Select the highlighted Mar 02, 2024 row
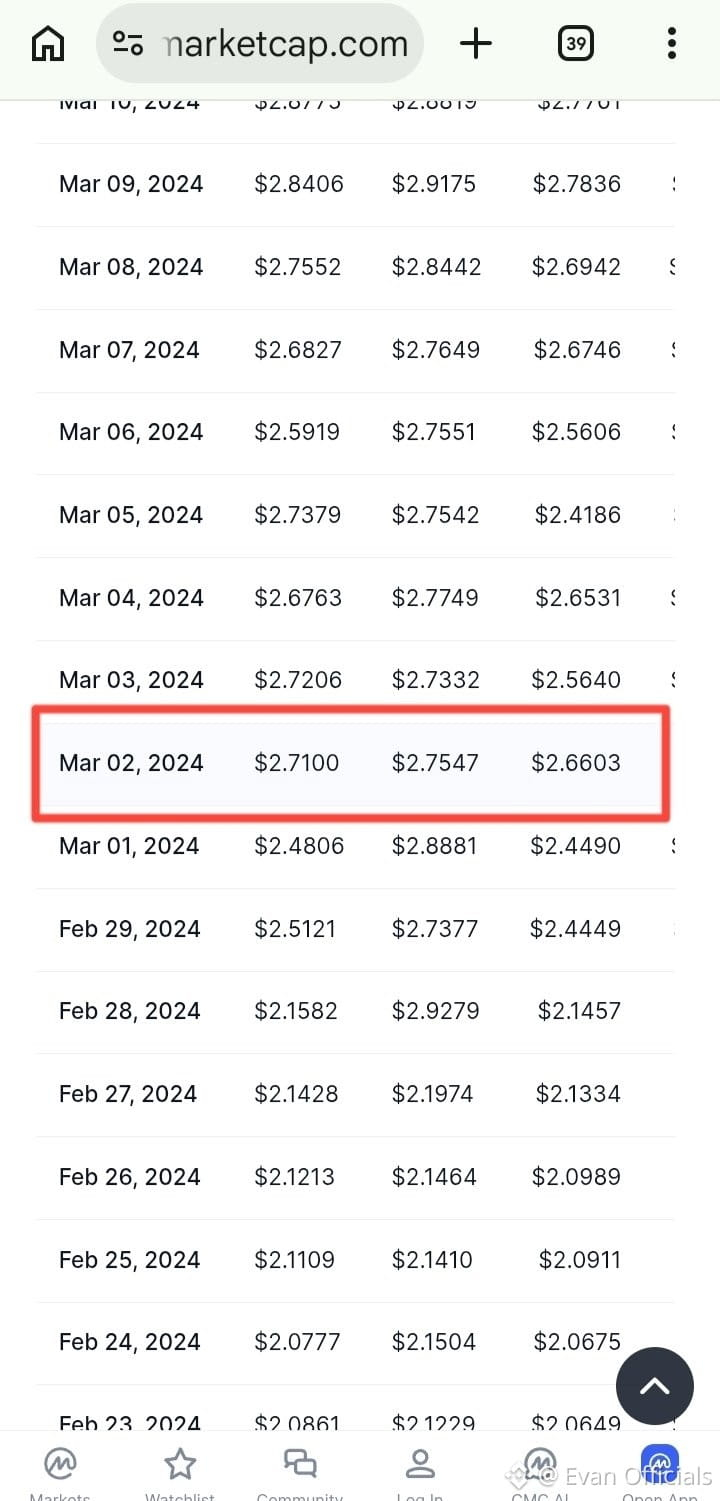The width and height of the screenshot is (720, 1501). point(351,763)
